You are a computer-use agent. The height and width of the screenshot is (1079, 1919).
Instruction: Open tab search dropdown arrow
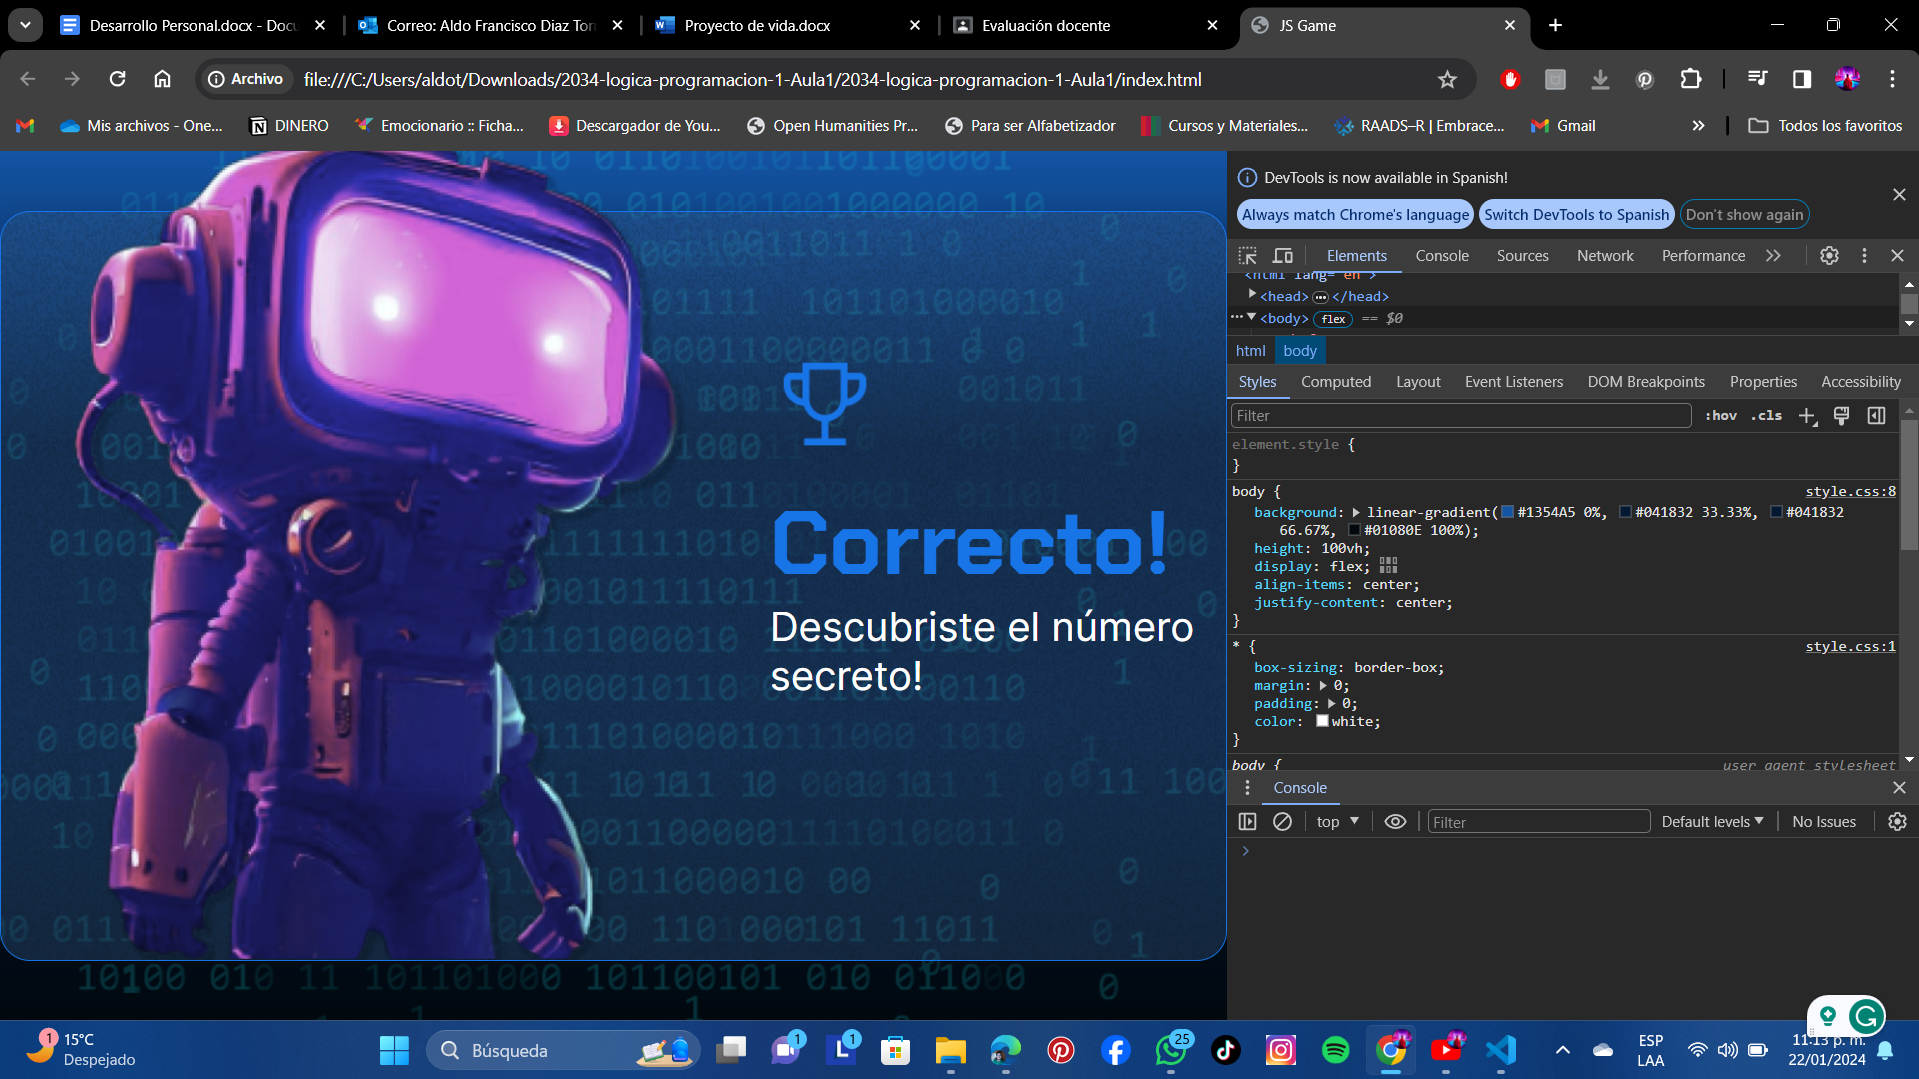pyautogui.click(x=25, y=25)
